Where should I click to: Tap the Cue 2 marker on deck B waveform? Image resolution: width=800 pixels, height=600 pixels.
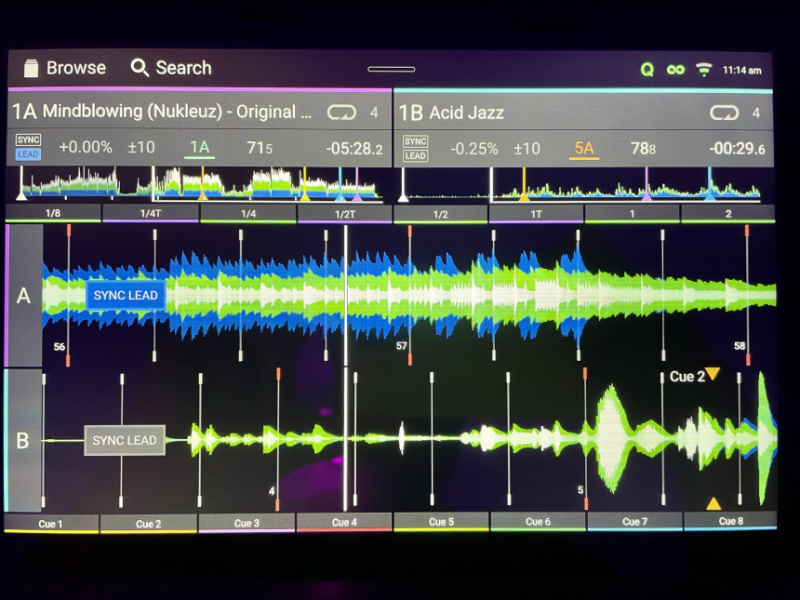[694, 376]
